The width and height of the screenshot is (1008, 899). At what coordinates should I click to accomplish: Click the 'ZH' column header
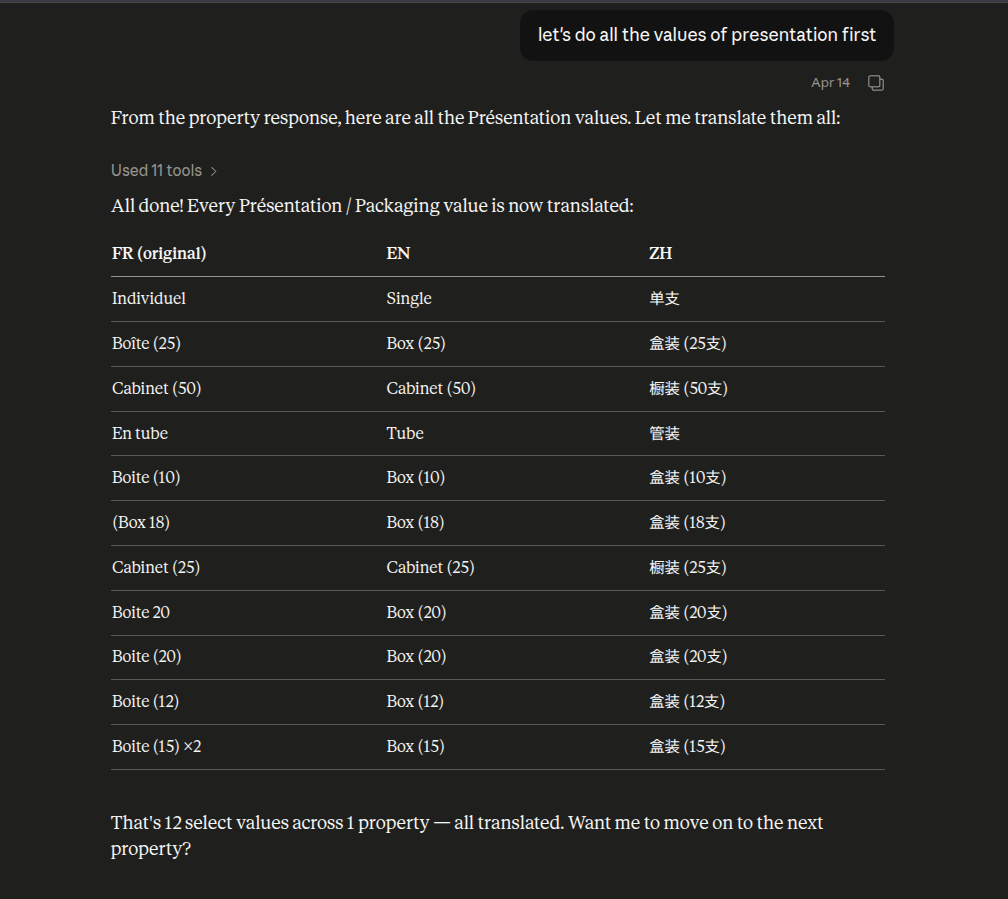(660, 254)
